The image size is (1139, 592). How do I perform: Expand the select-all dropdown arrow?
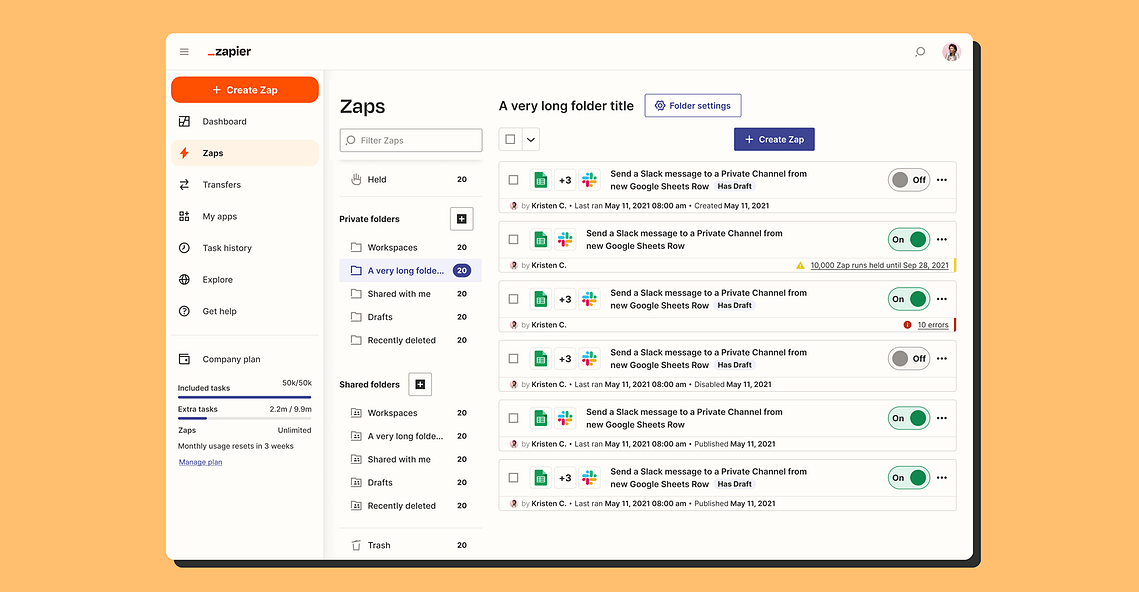(x=531, y=139)
